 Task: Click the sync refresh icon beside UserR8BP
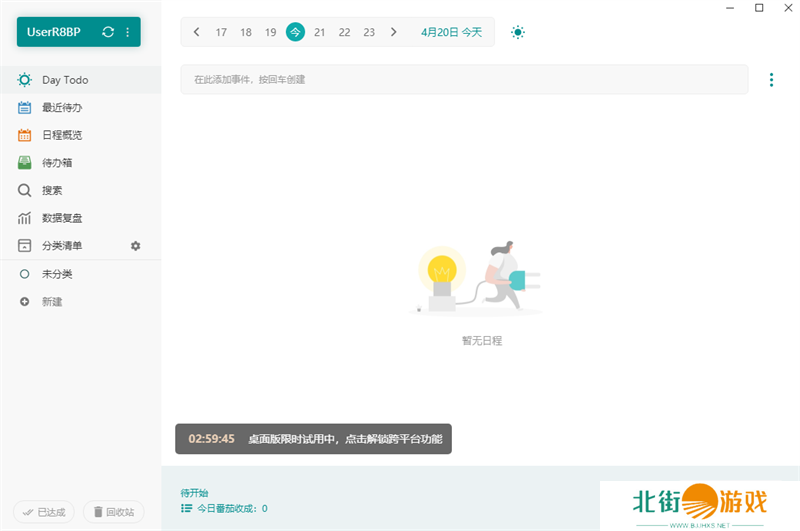pyautogui.click(x=108, y=32)
